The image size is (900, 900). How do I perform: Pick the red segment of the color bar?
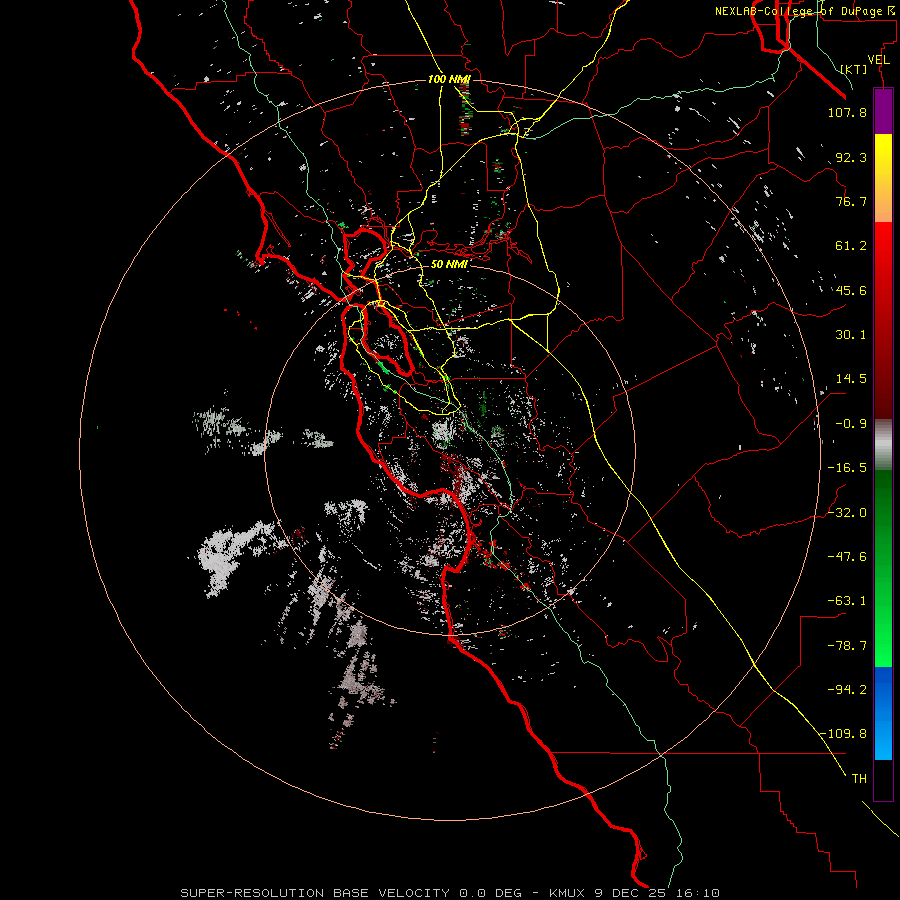click(x=883, y=320)
